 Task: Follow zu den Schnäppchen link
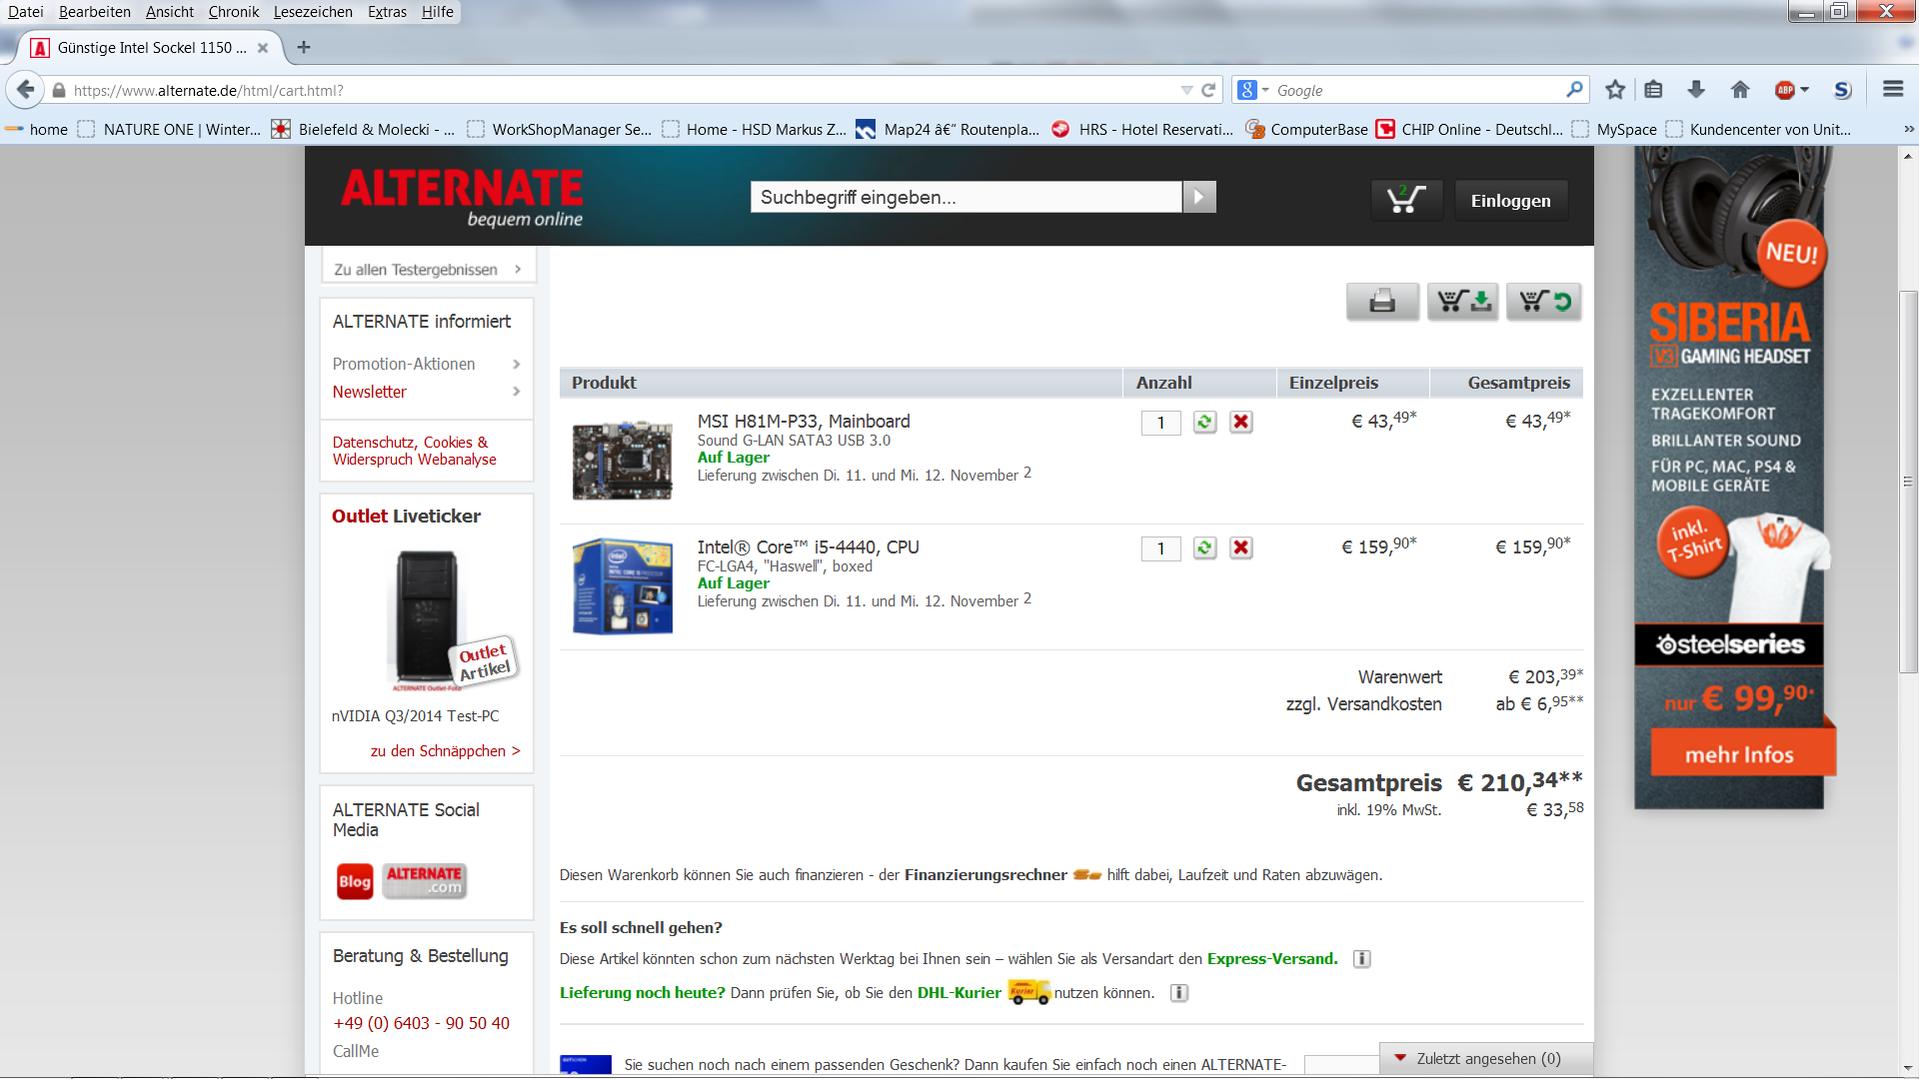click(445, 751)
